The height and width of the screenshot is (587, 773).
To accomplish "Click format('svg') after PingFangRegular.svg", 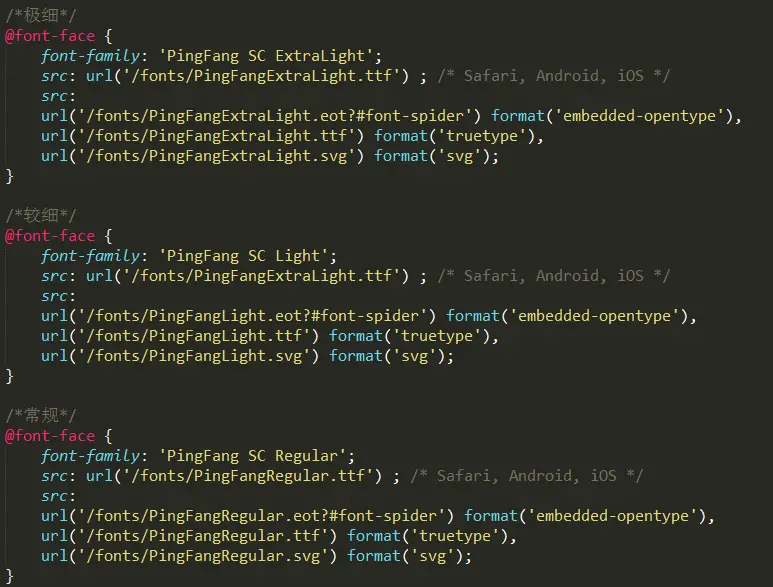I will tap(405, 556).
